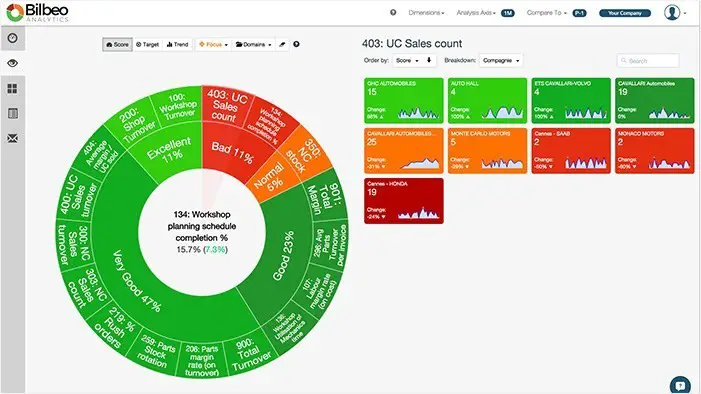The height and width of the screenshot is (394, 701).
Task: Select the 403: UC Sales count segment
Action: (227, 104)
